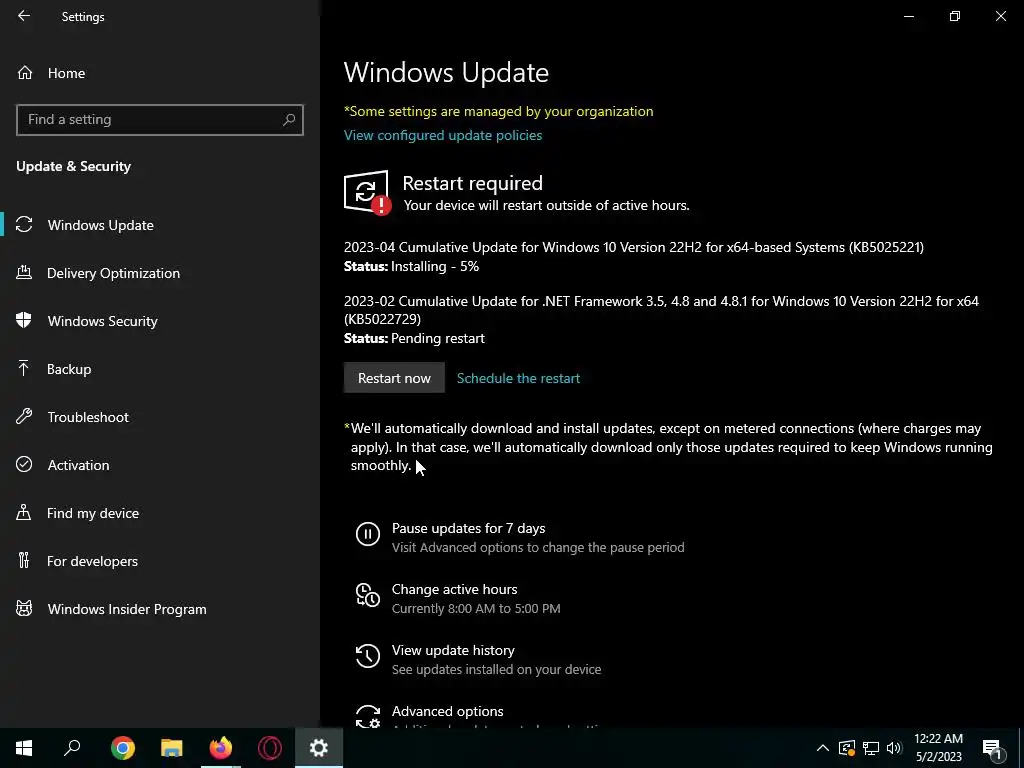Click the Windows Insider Program cat icon
The width and height of the screenshot is (1024, 768).
point(24,609)
